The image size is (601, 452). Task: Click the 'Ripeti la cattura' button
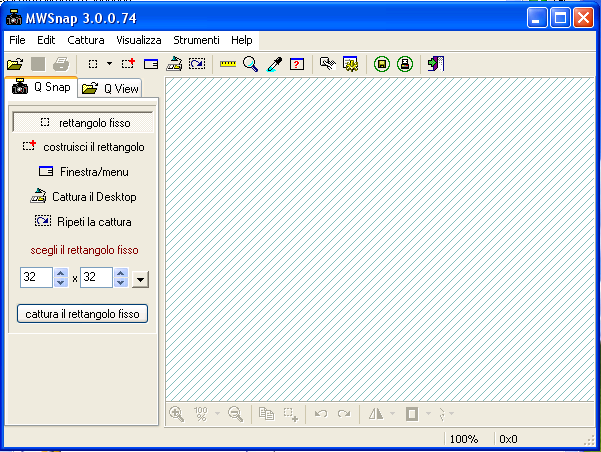pyautogui.click(x=84, y=222)
